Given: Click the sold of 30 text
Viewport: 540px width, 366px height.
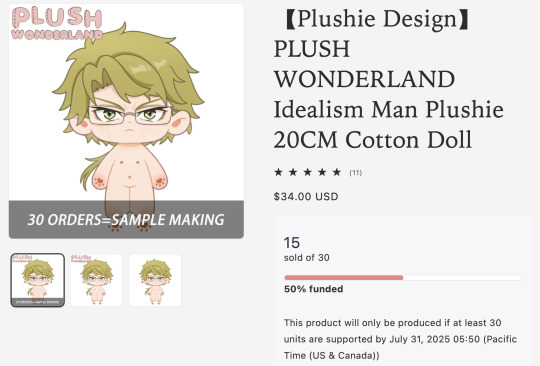Looking at the screenshot, I should coord(307,258).
